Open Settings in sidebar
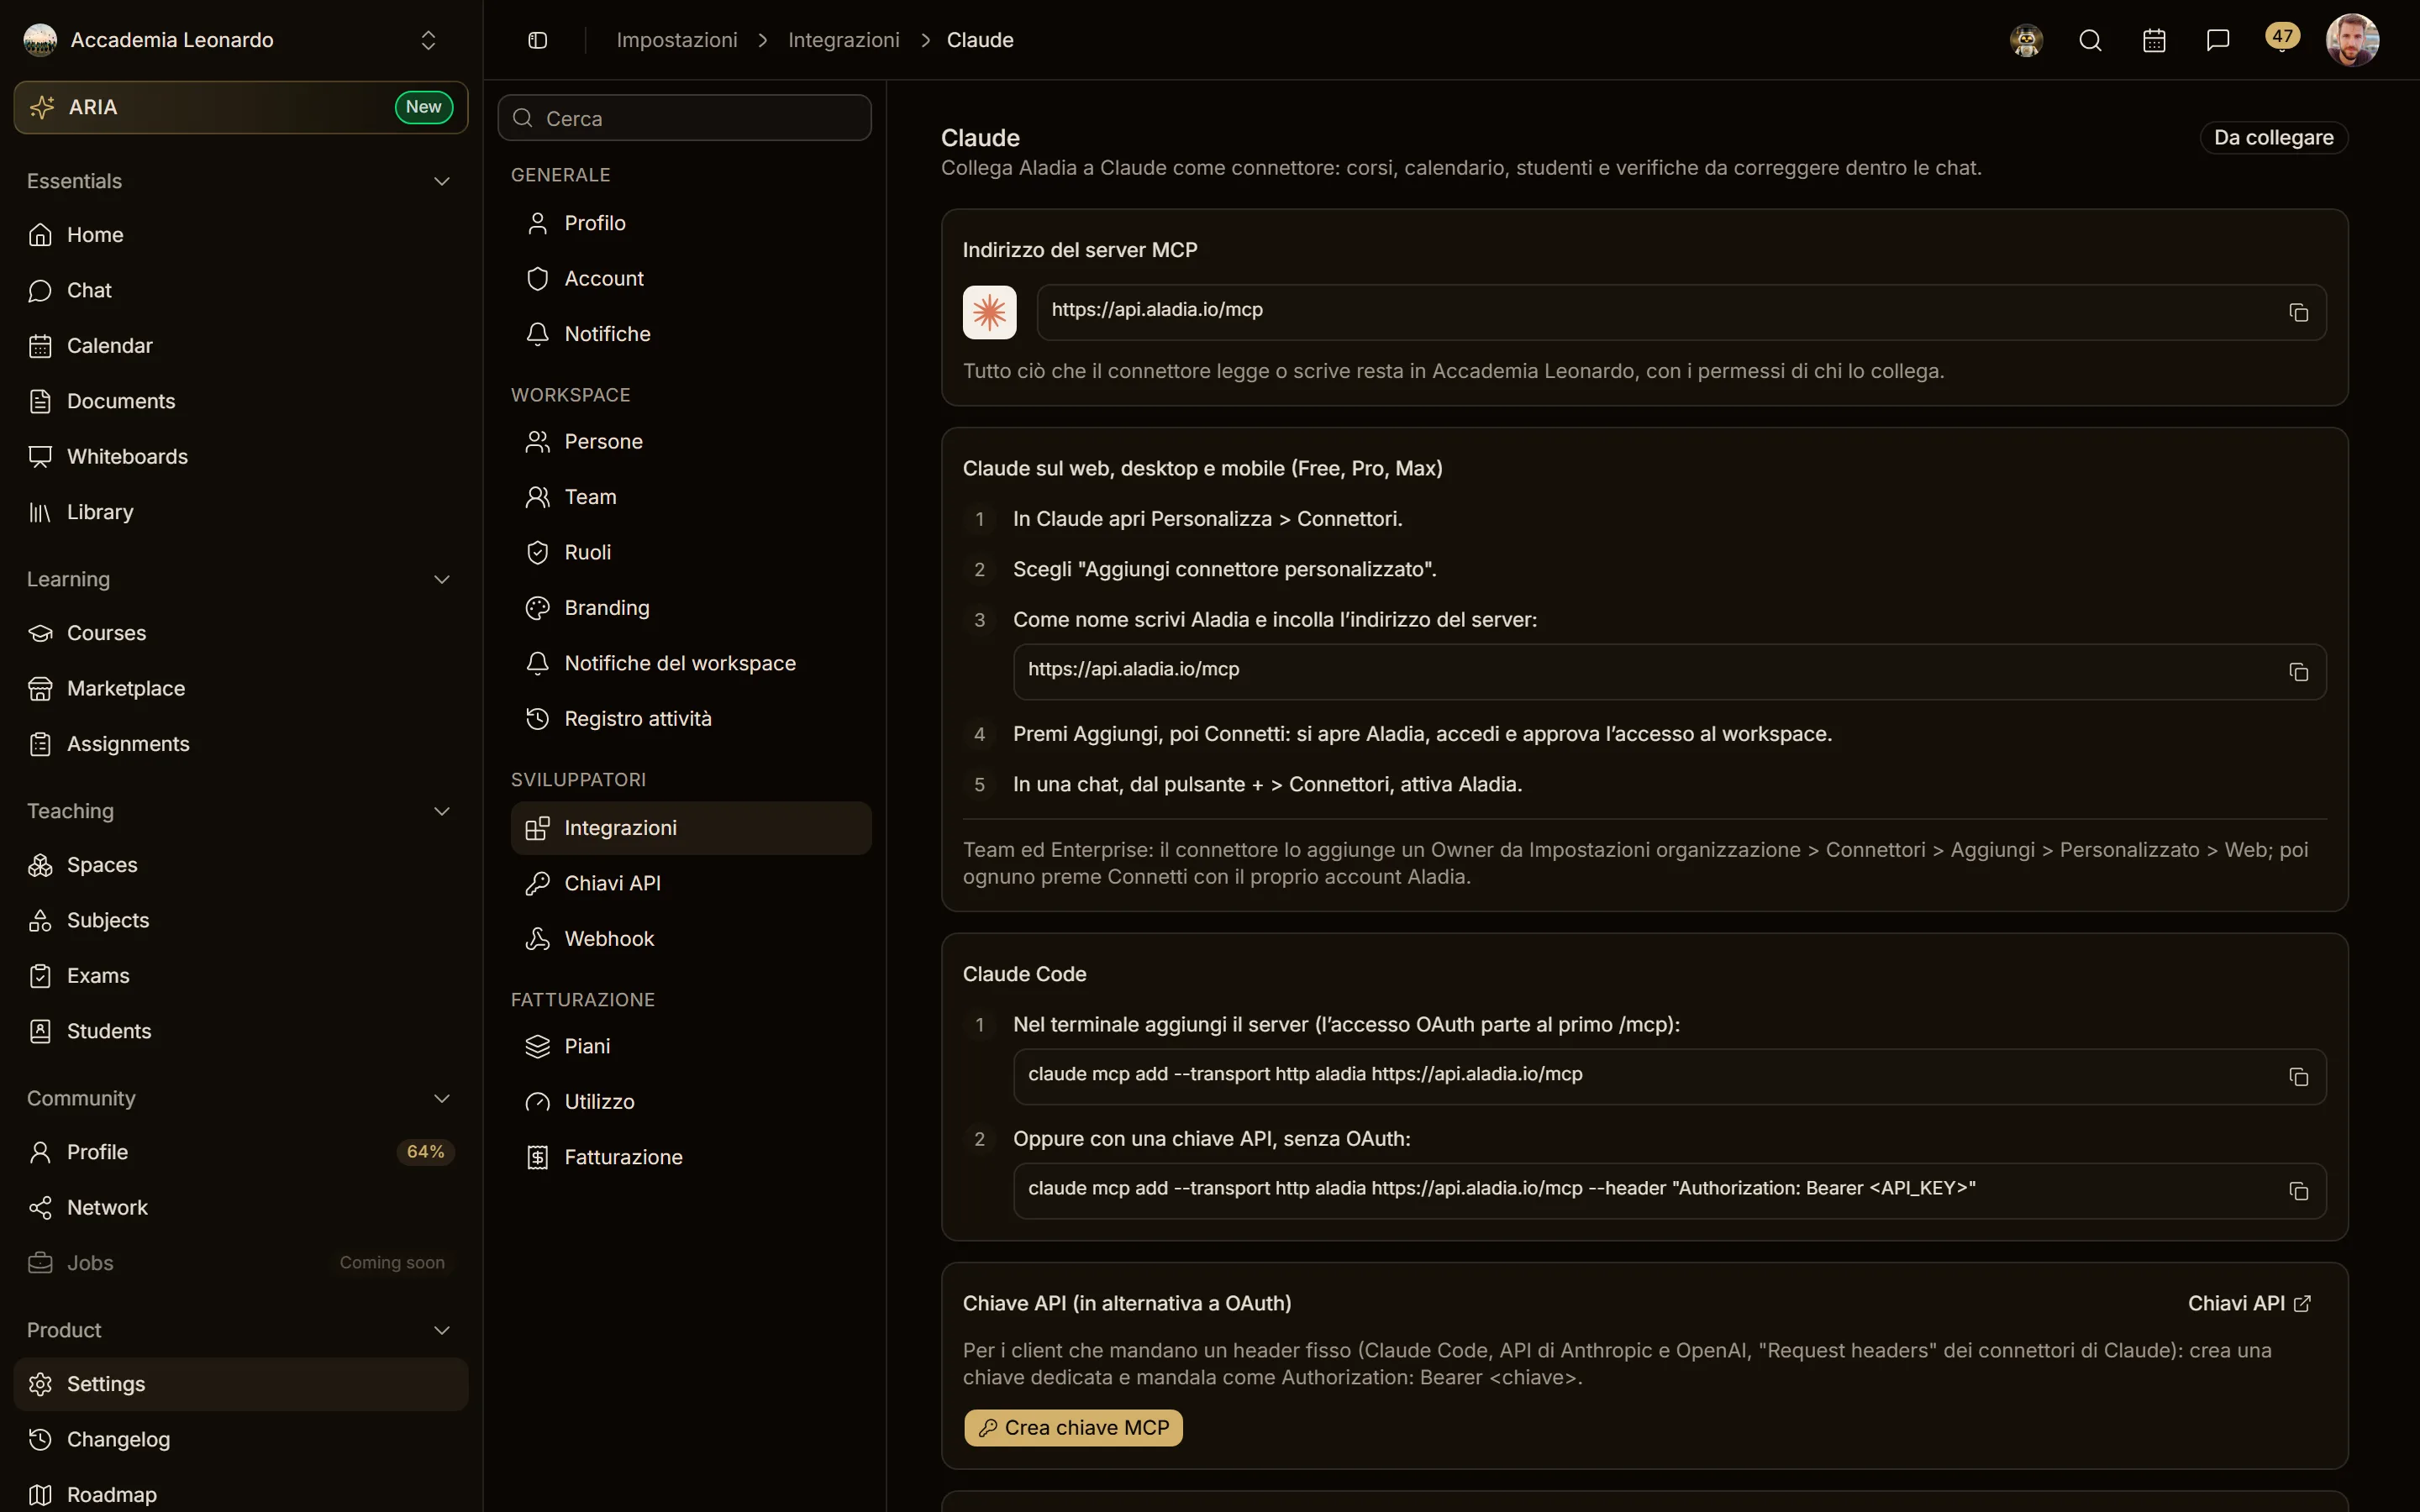 point(241,1384)
